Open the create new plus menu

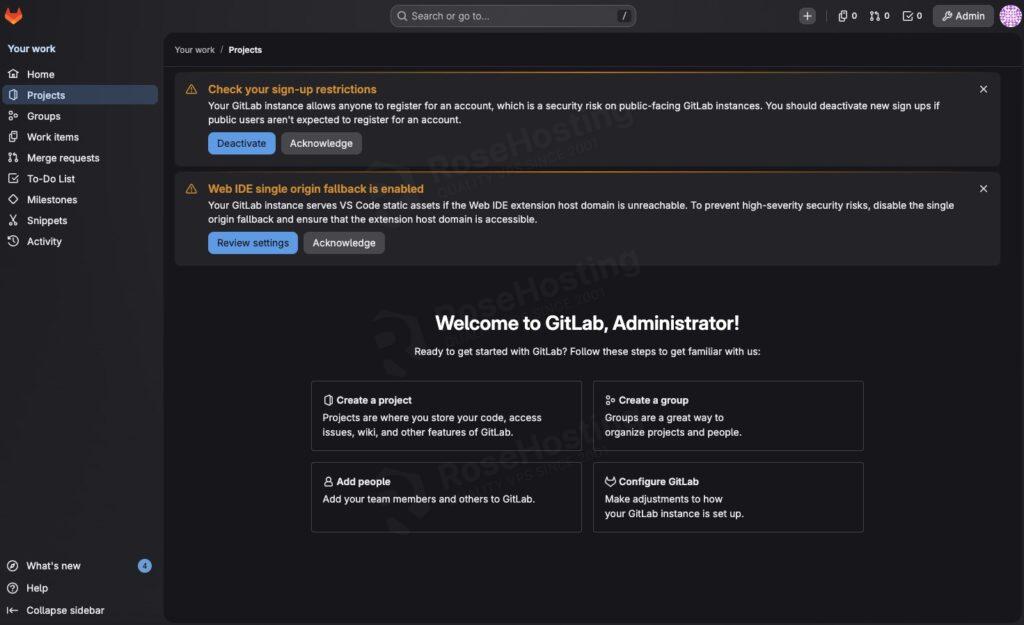tap(807, 16)
